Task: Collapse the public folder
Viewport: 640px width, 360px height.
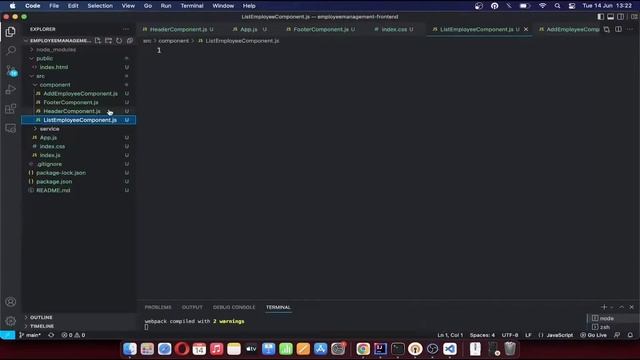Action: pos(44,58)
